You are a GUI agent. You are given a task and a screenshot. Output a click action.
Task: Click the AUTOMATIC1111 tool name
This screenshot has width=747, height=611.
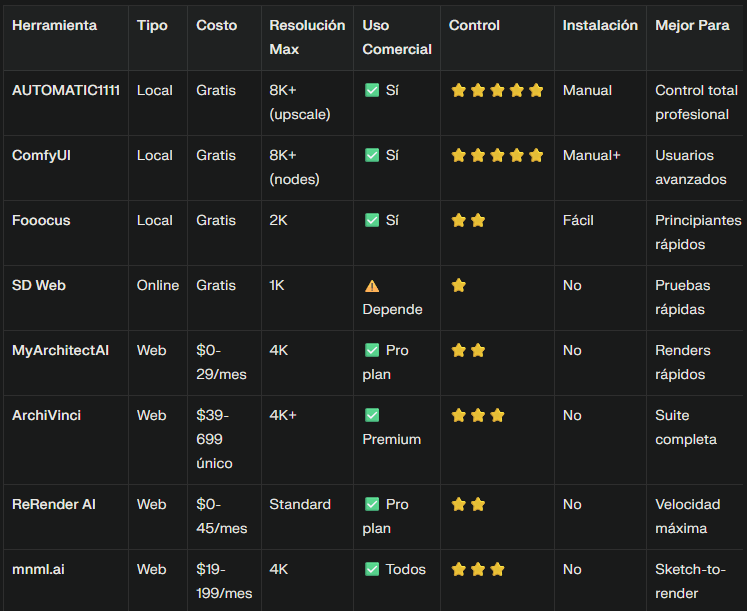tap(66, 90)
